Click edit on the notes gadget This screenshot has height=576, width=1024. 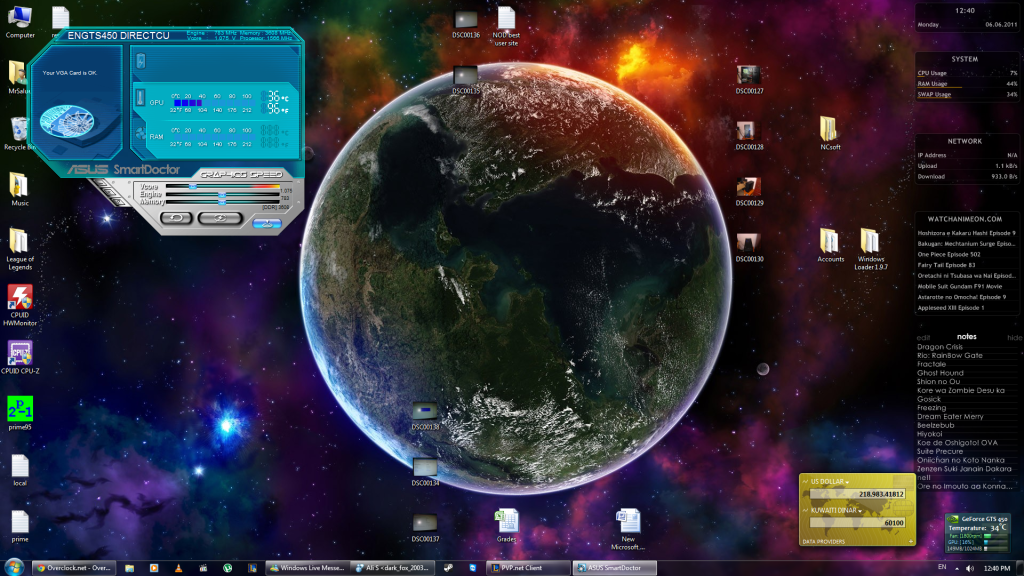pos(923,338)
